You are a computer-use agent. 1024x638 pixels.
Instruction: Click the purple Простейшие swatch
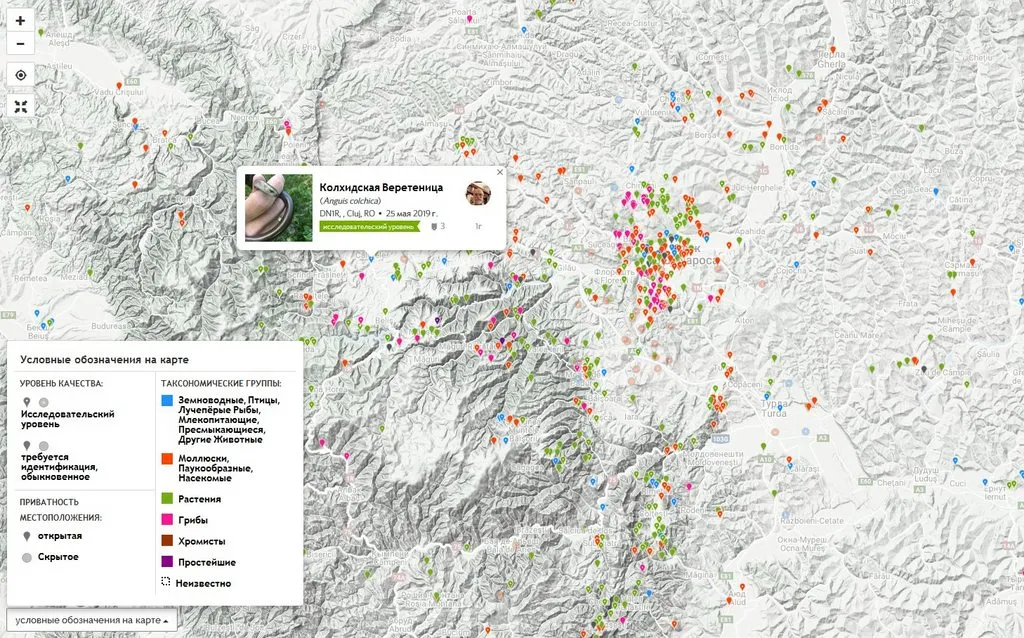pos(167,562)
